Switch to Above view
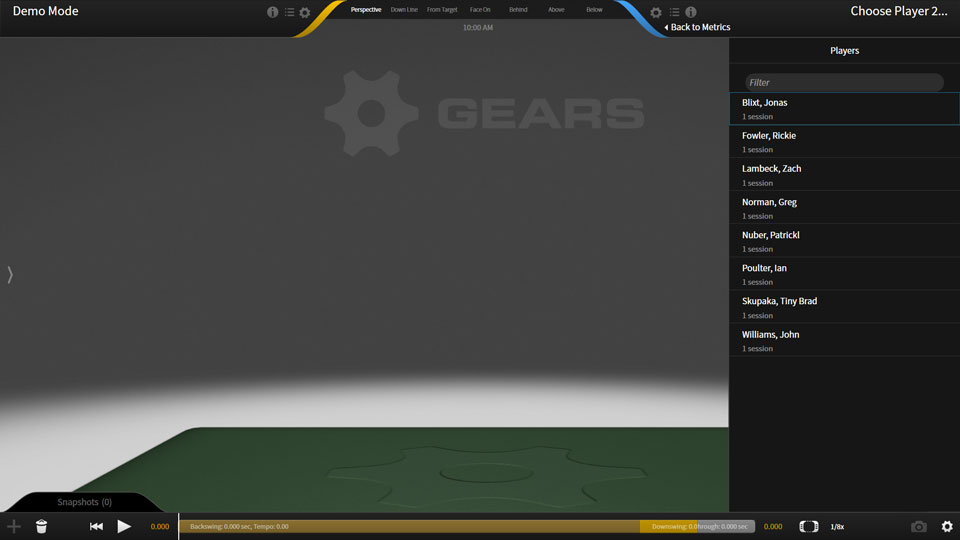 [556, 10]
